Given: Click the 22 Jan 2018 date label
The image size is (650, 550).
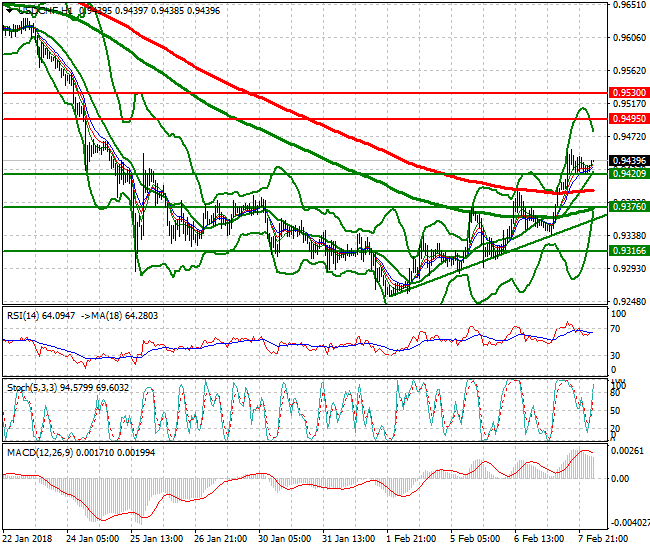Looking at the screenshot, I should (27, 539).
